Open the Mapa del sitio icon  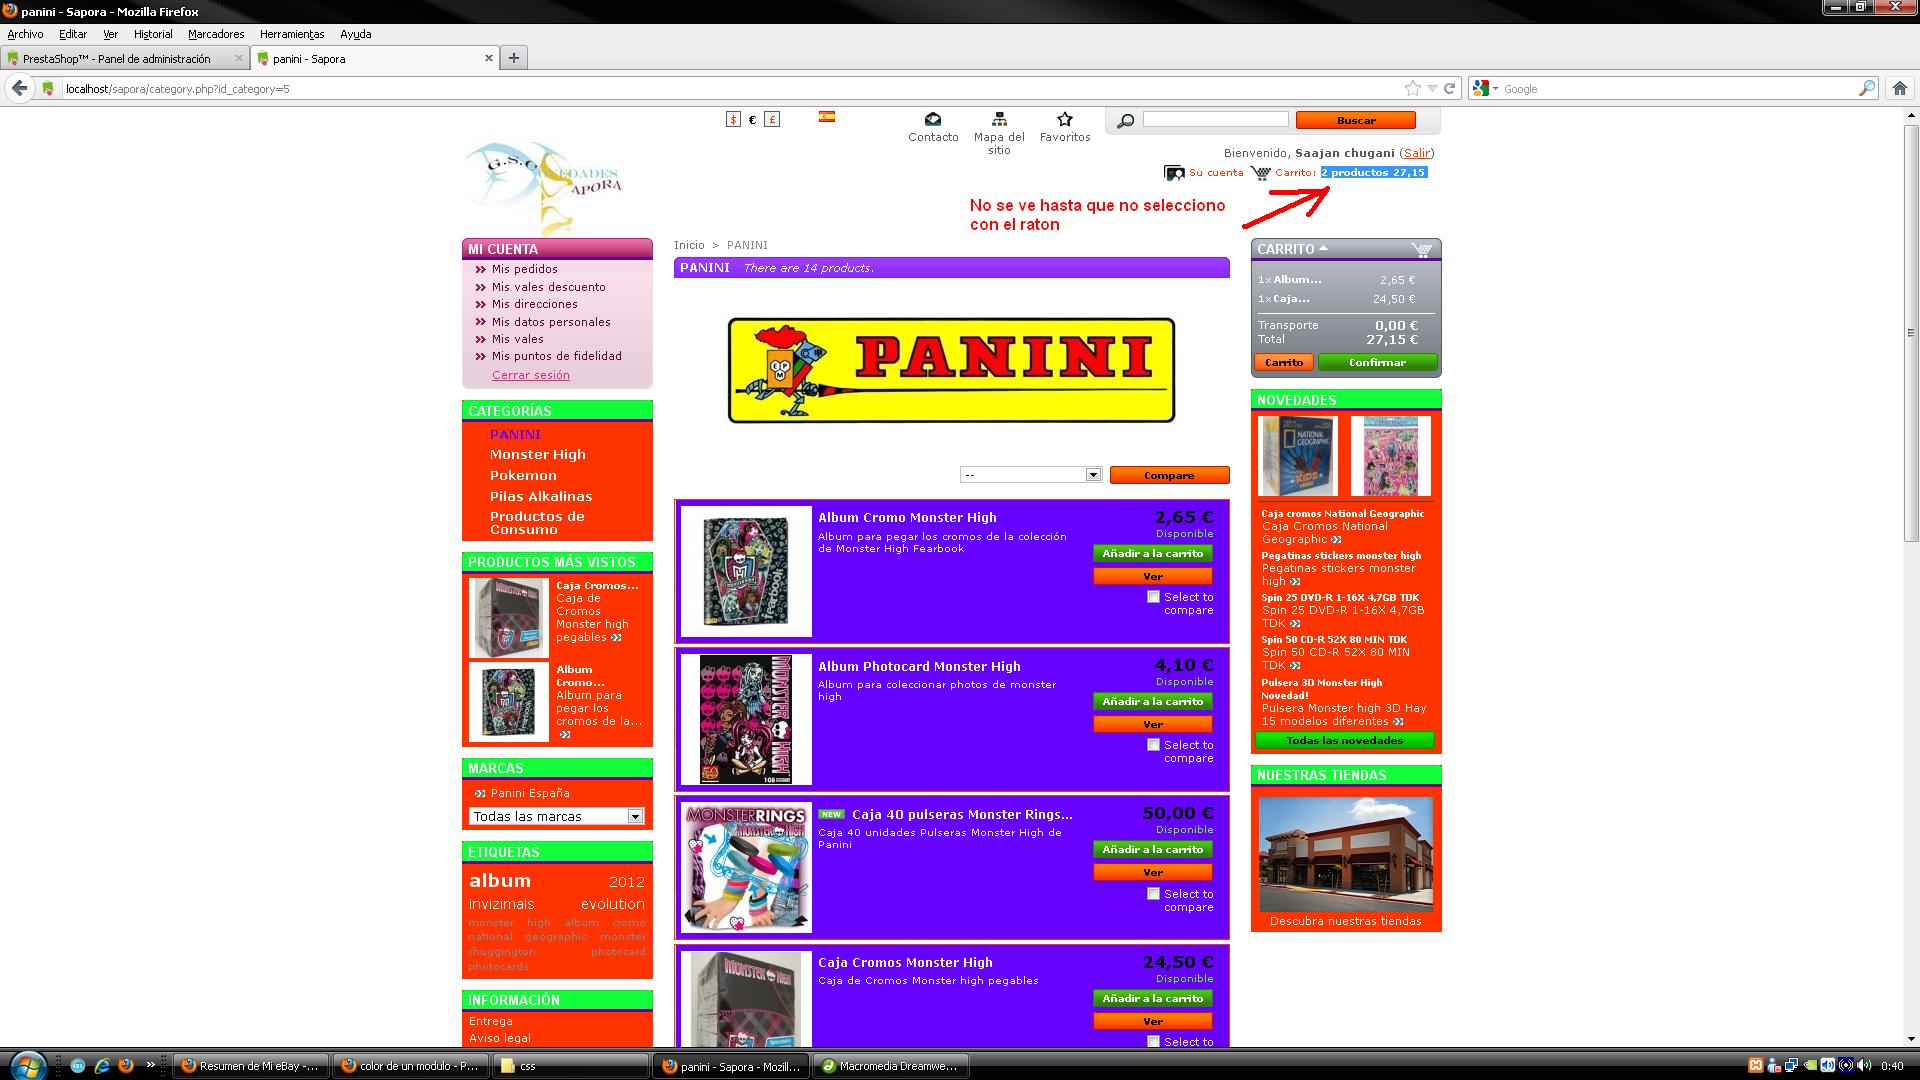click(998, 119)
